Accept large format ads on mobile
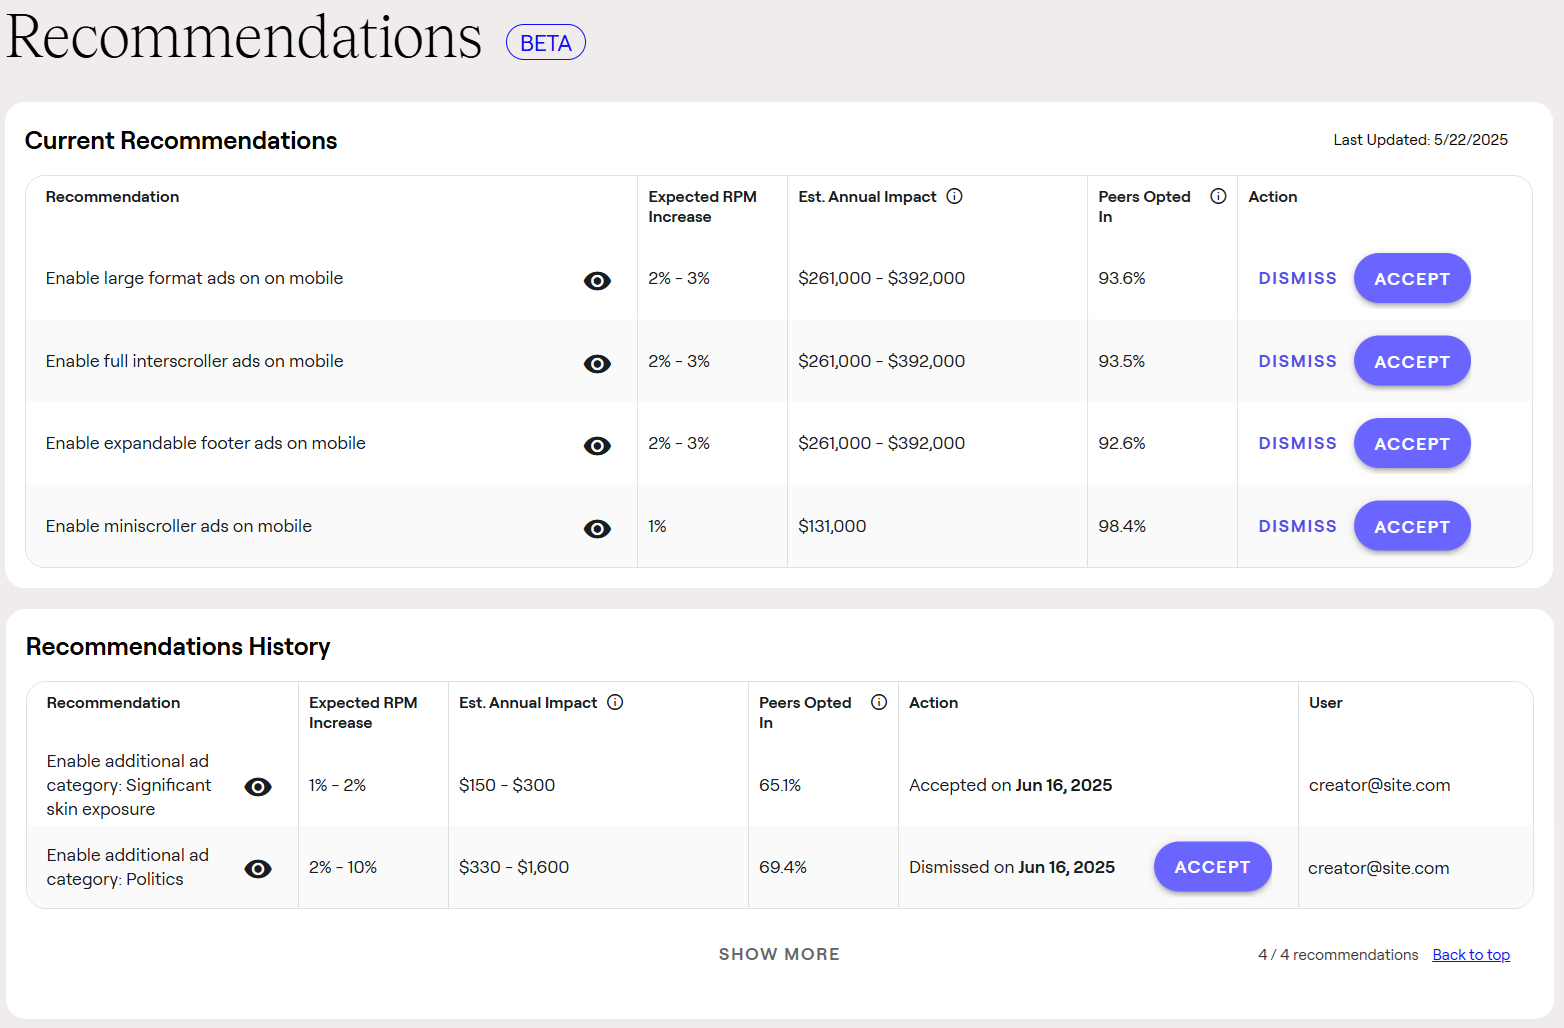 1411,279
